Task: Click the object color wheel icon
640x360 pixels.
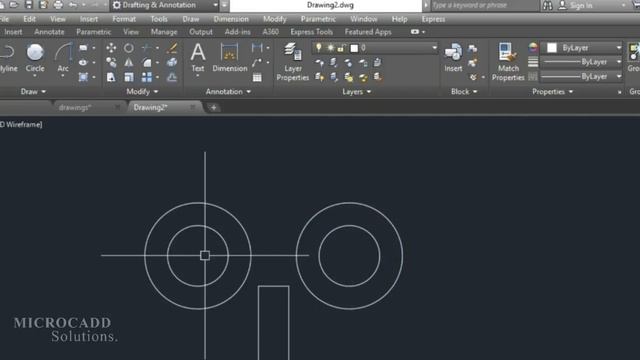Action: point(533,48)
